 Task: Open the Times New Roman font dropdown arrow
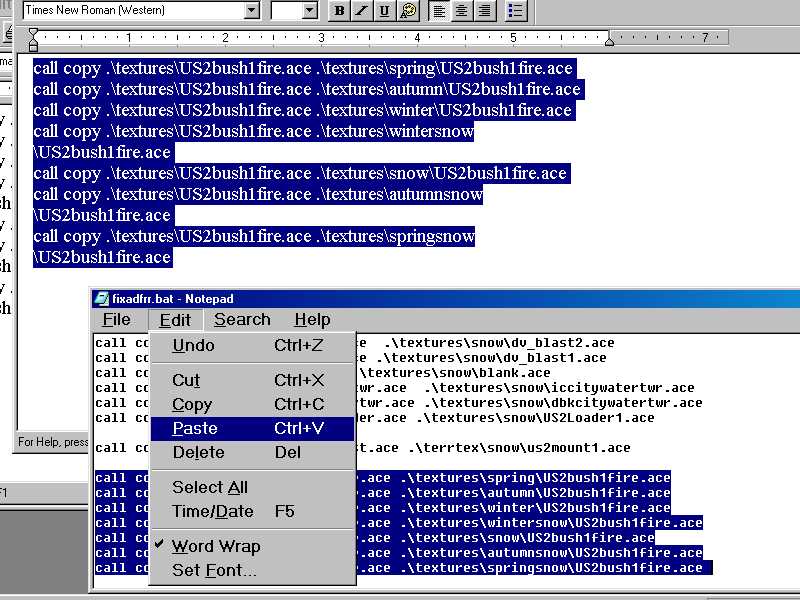(251, 10)
